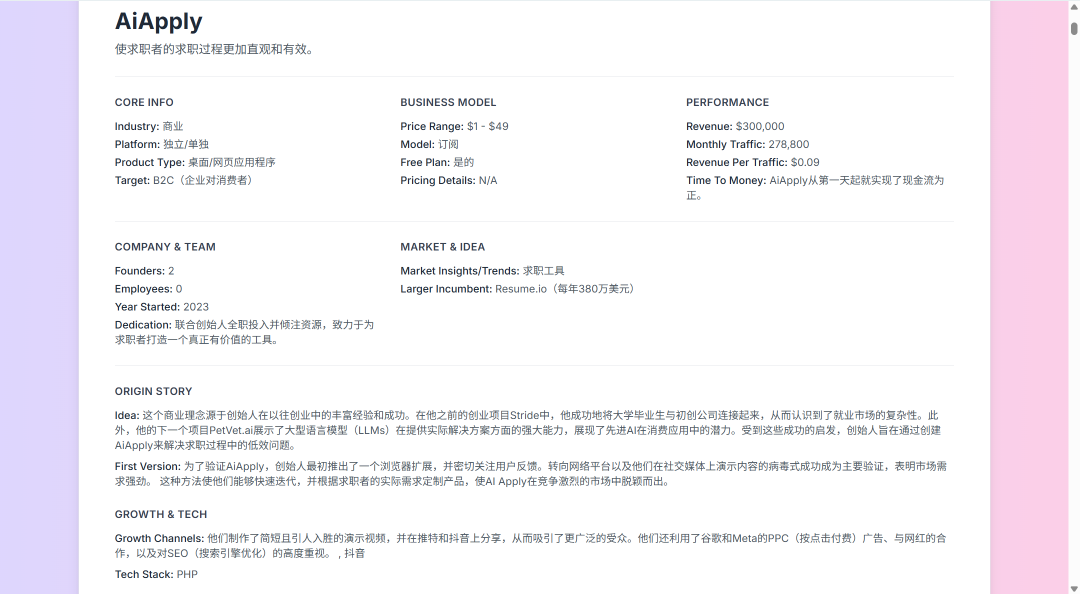
Task: Click the scroll down arrow of the scrollbar
Action: [1074, 588]
